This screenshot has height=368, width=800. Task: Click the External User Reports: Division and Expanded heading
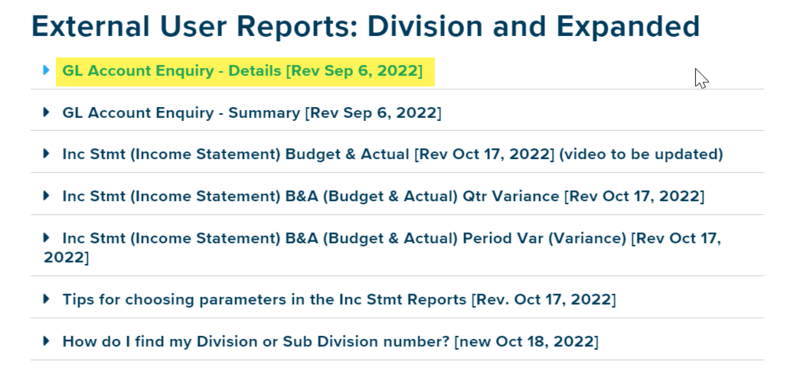365,27
